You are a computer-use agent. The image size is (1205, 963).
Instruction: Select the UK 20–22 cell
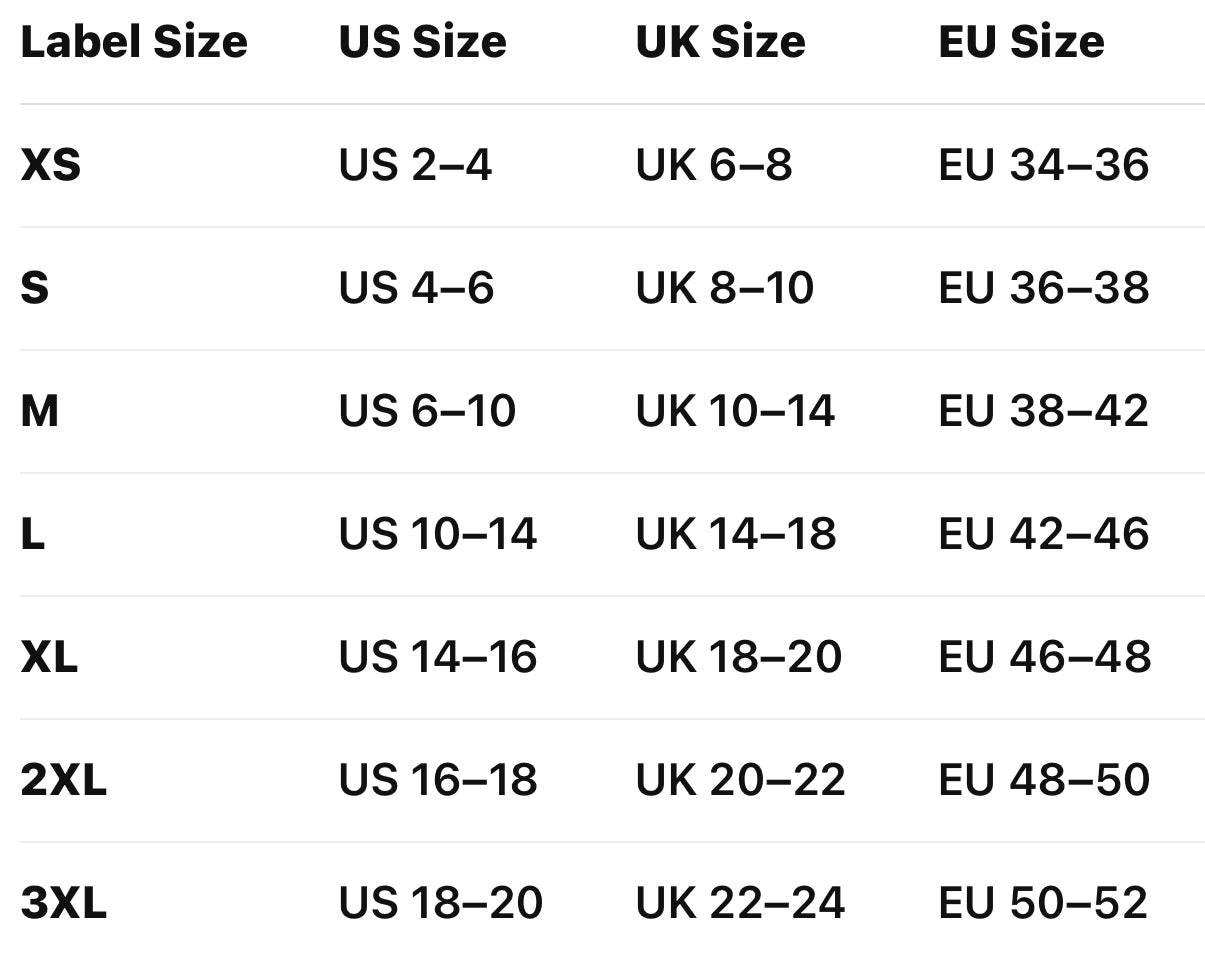pos(740,780)
